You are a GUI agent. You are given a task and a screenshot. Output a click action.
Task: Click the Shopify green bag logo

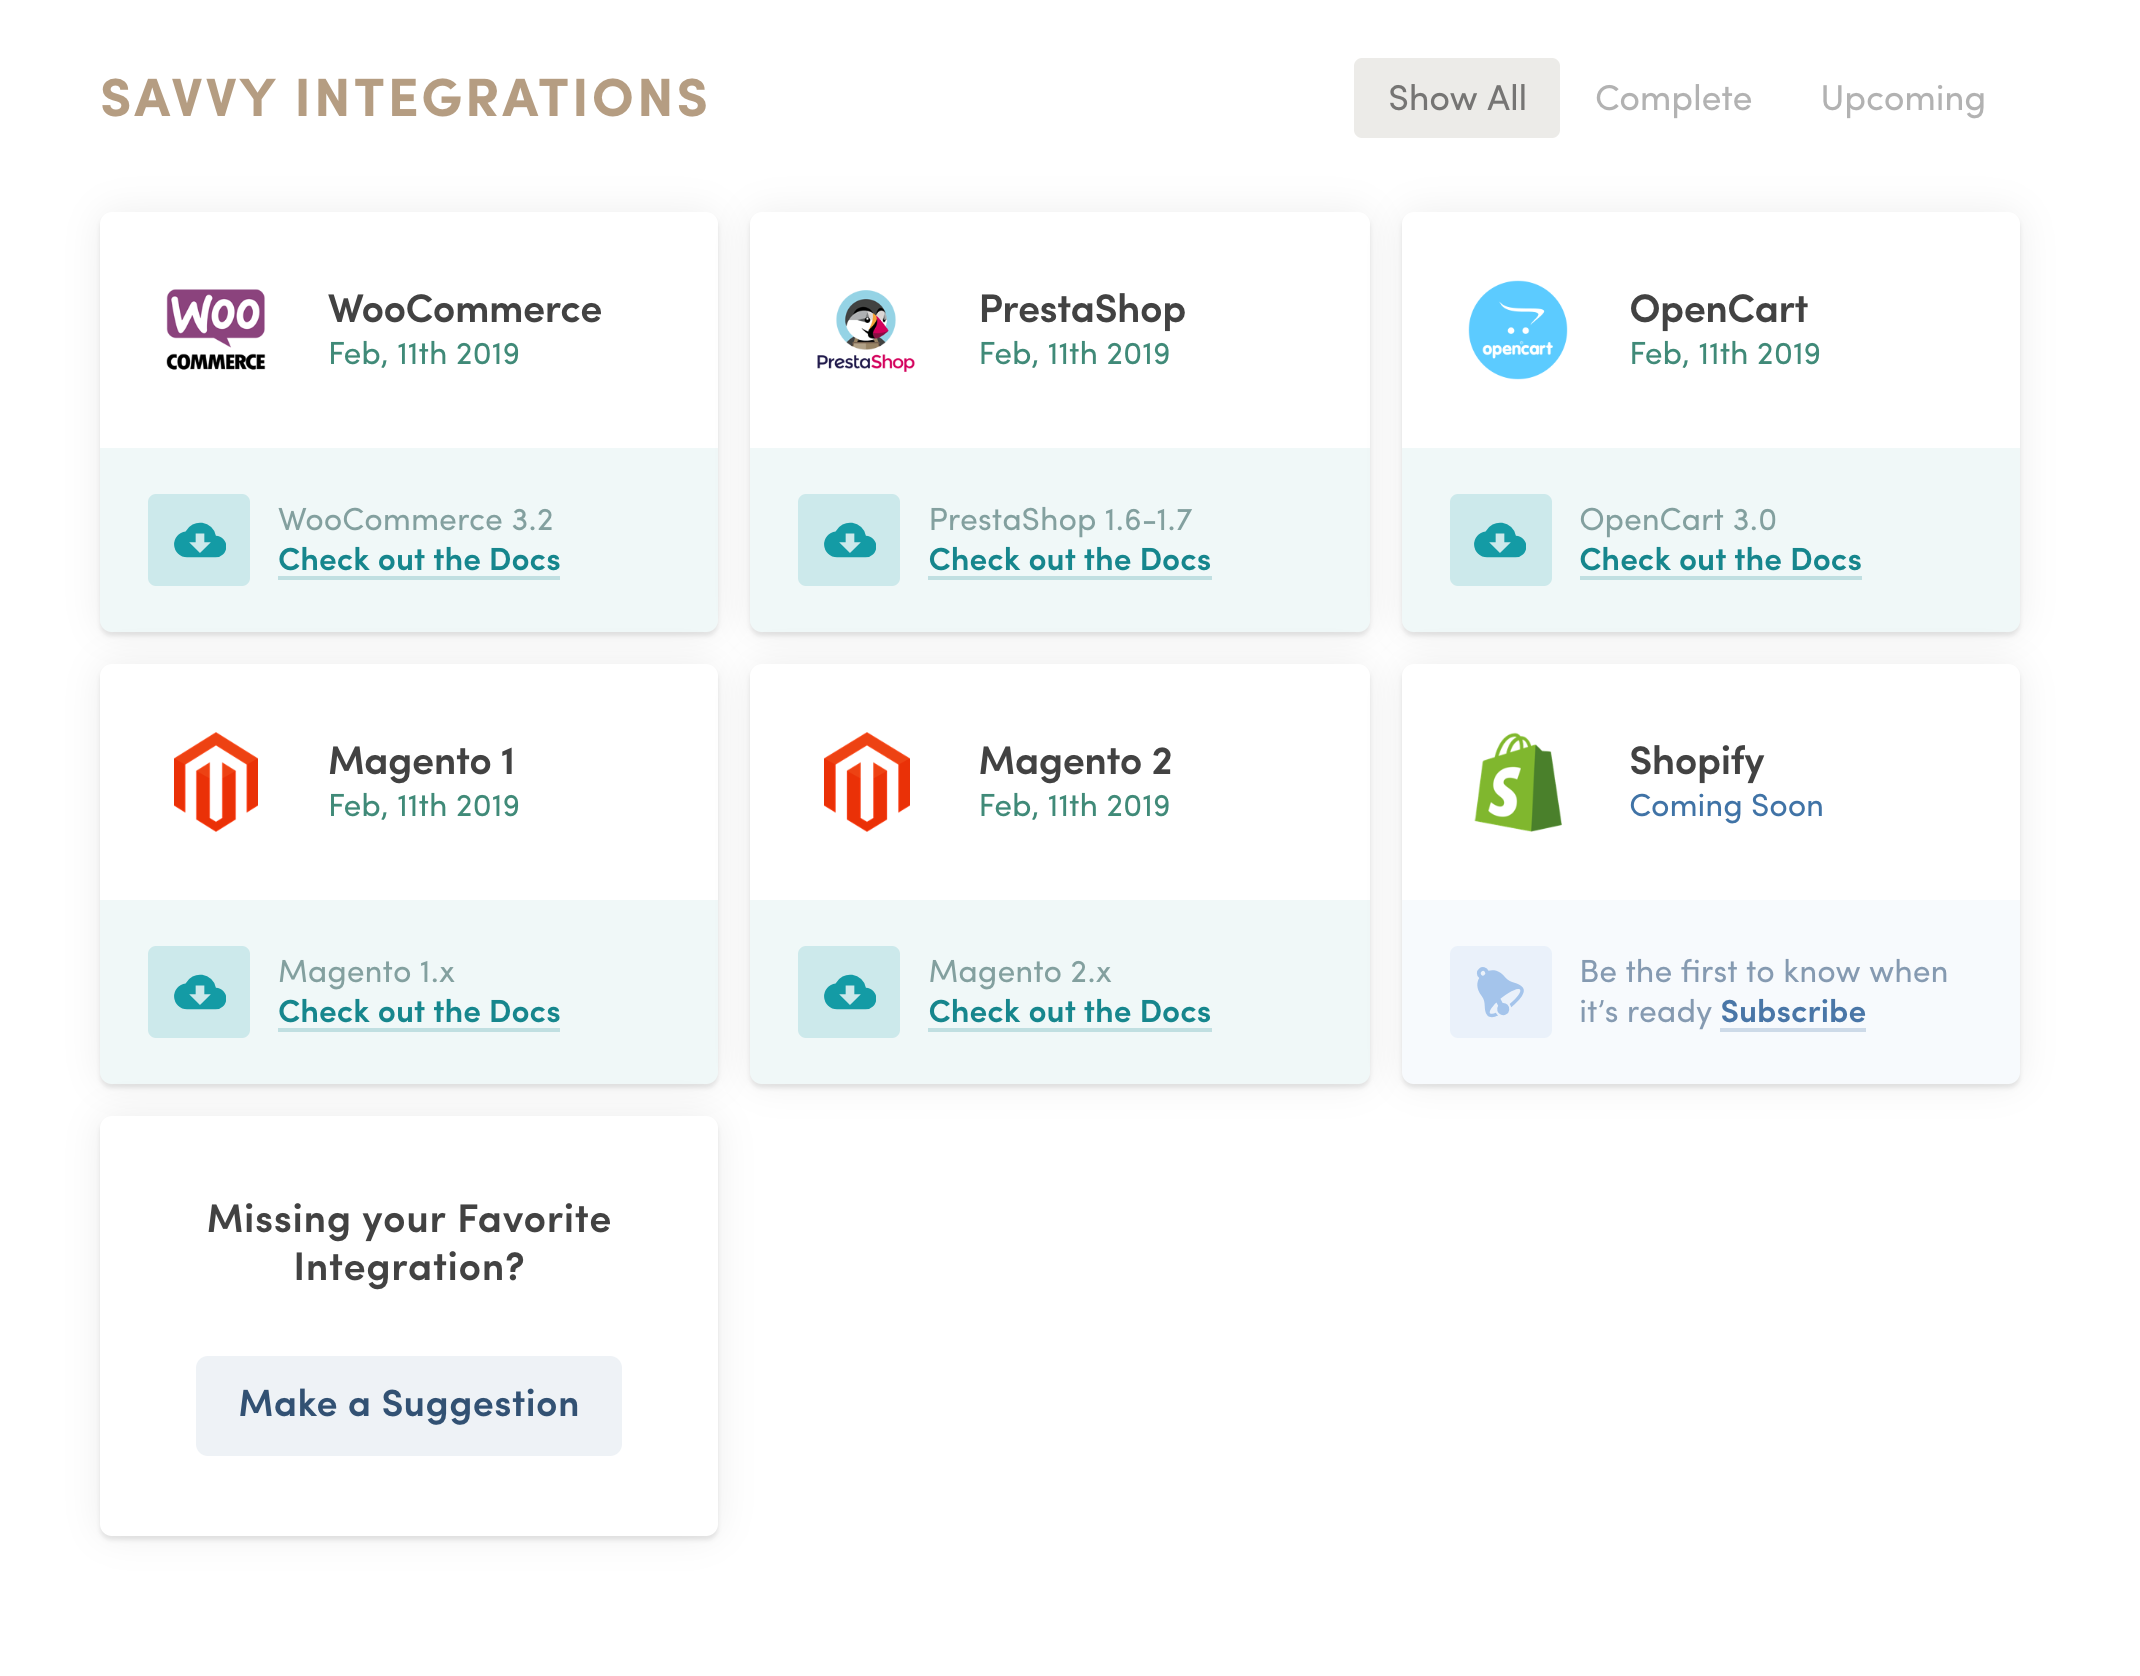pos(1517,782)
